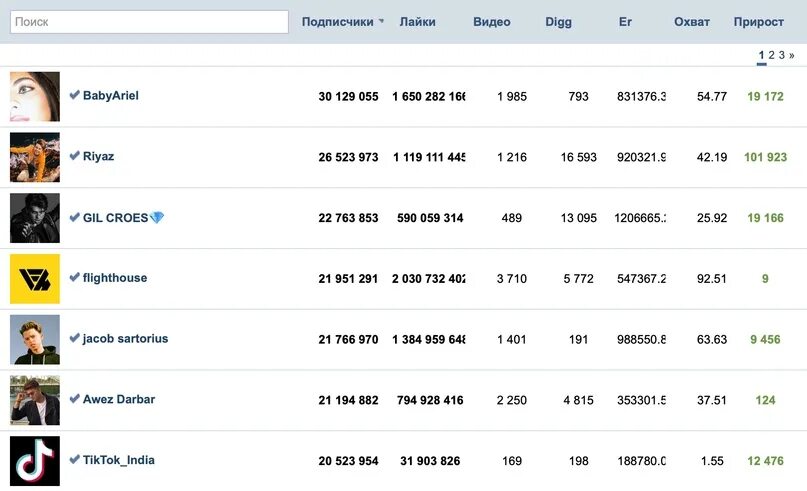Click the flighthouse yellow logo icon

click(x=35, y=279)
